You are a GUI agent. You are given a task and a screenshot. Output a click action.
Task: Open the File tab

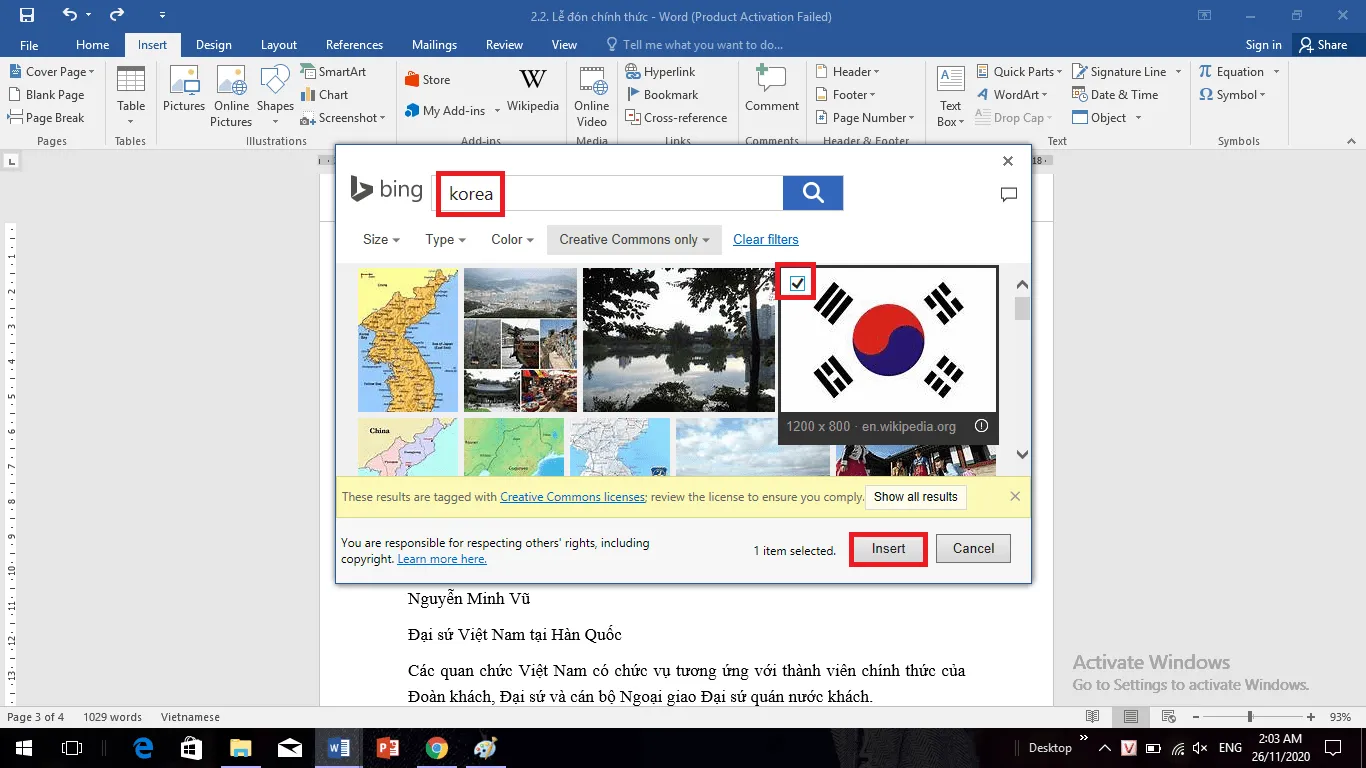[29, 45]
